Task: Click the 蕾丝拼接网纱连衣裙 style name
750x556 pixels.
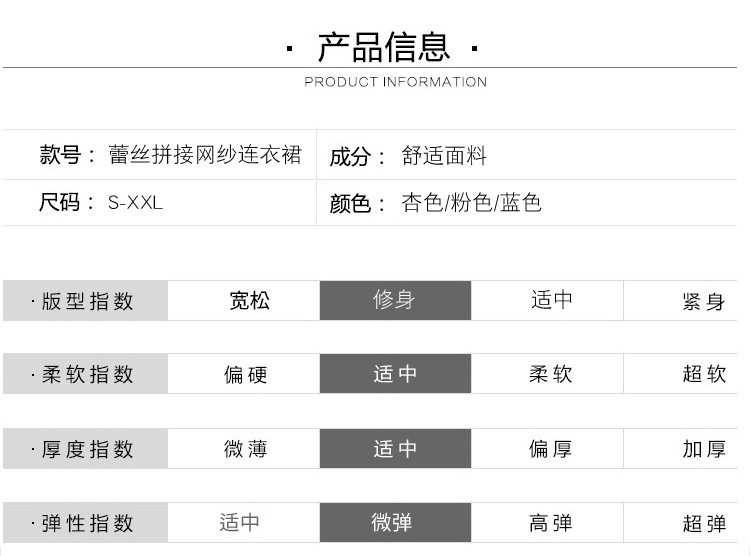Action: (x=205, y=155)
